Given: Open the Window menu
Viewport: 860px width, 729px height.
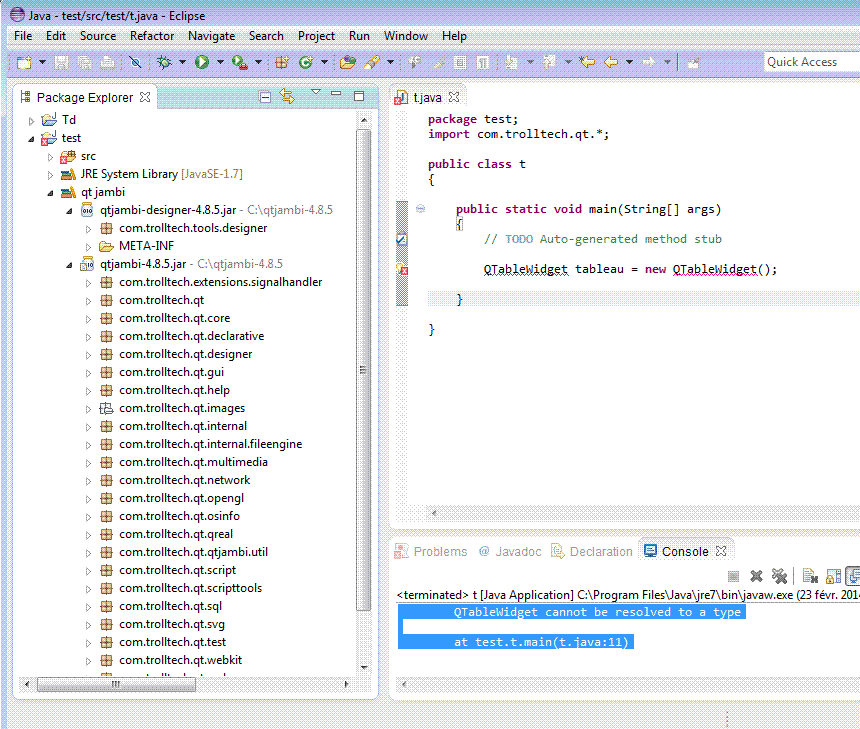Looking at the screenshot, I should tap(406, 36).
